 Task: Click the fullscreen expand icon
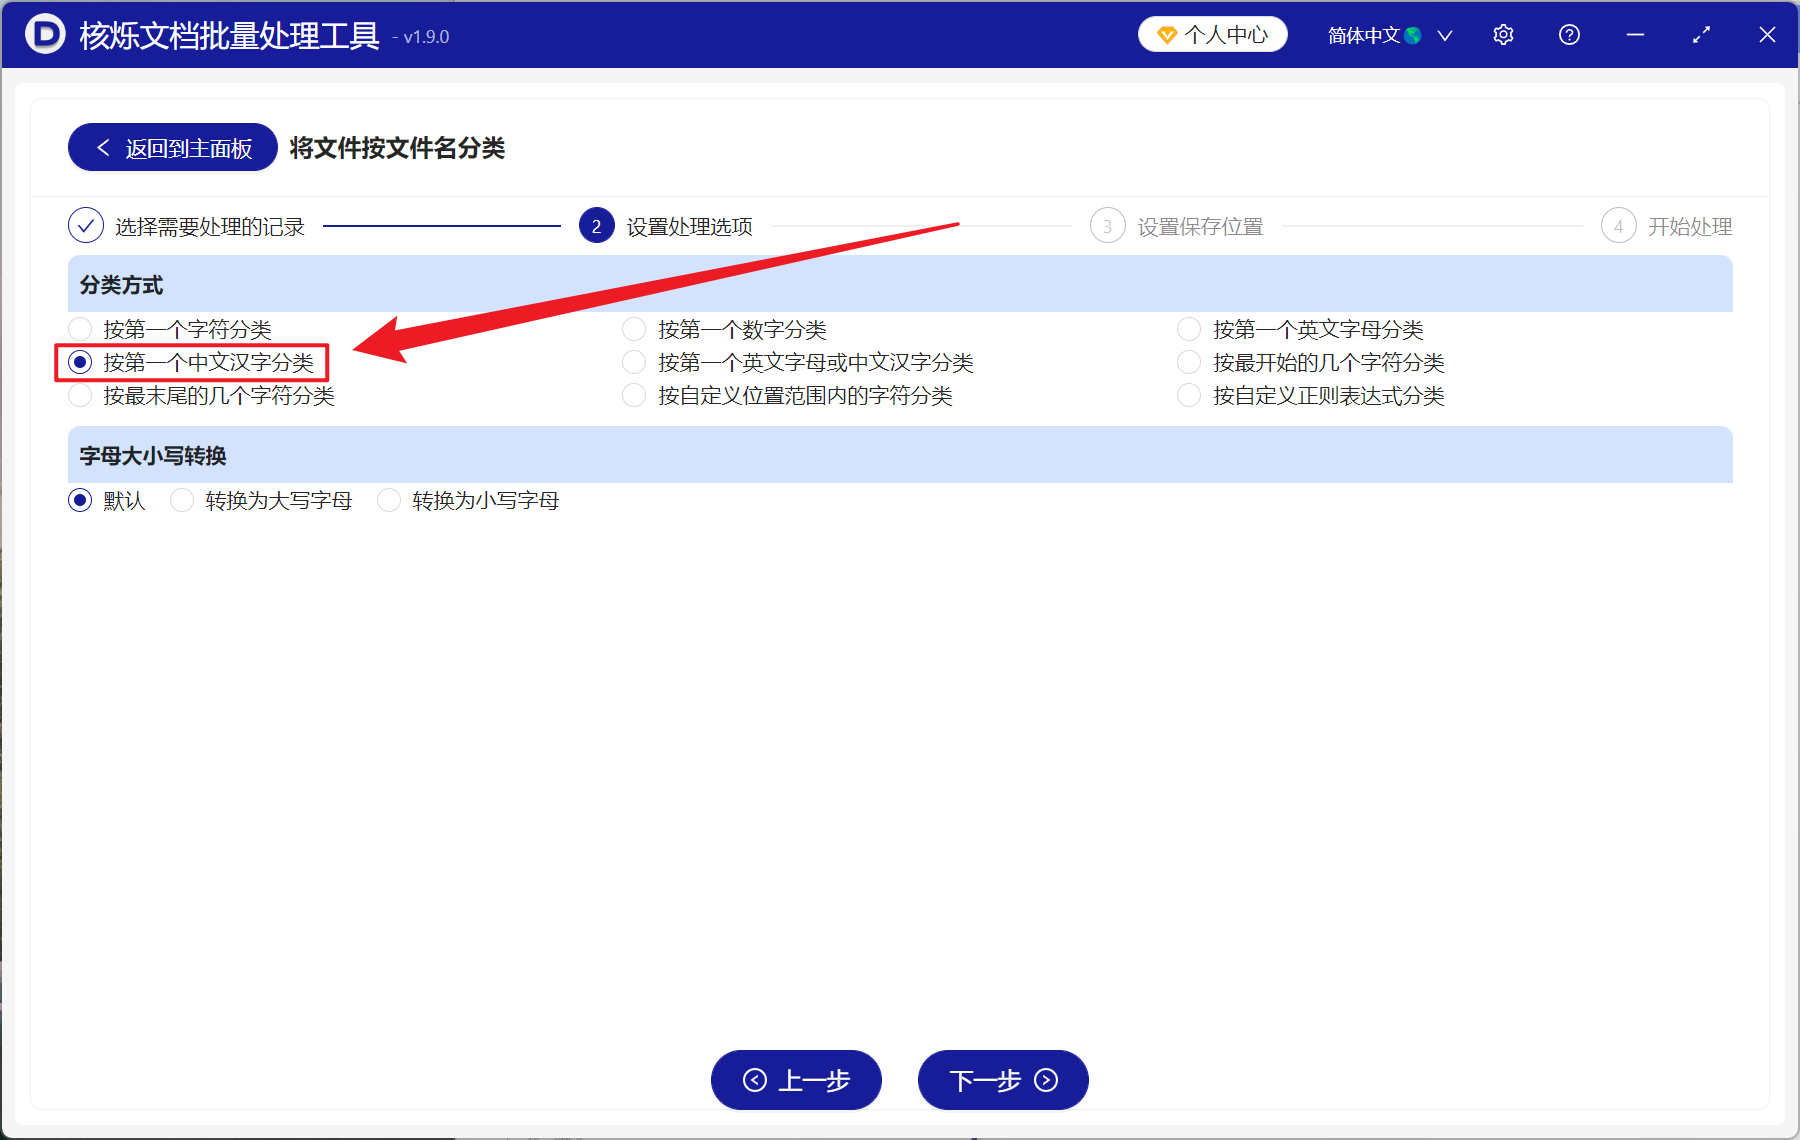(1701, 34)
